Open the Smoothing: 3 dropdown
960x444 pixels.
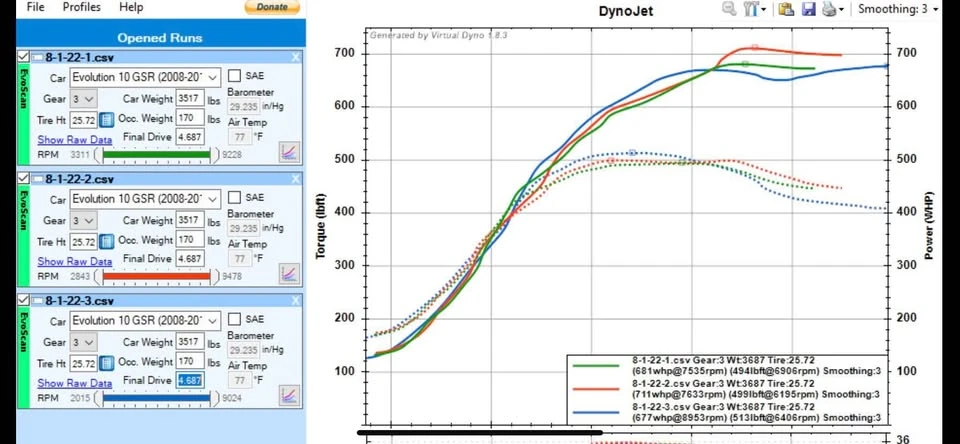click(898, 9)
